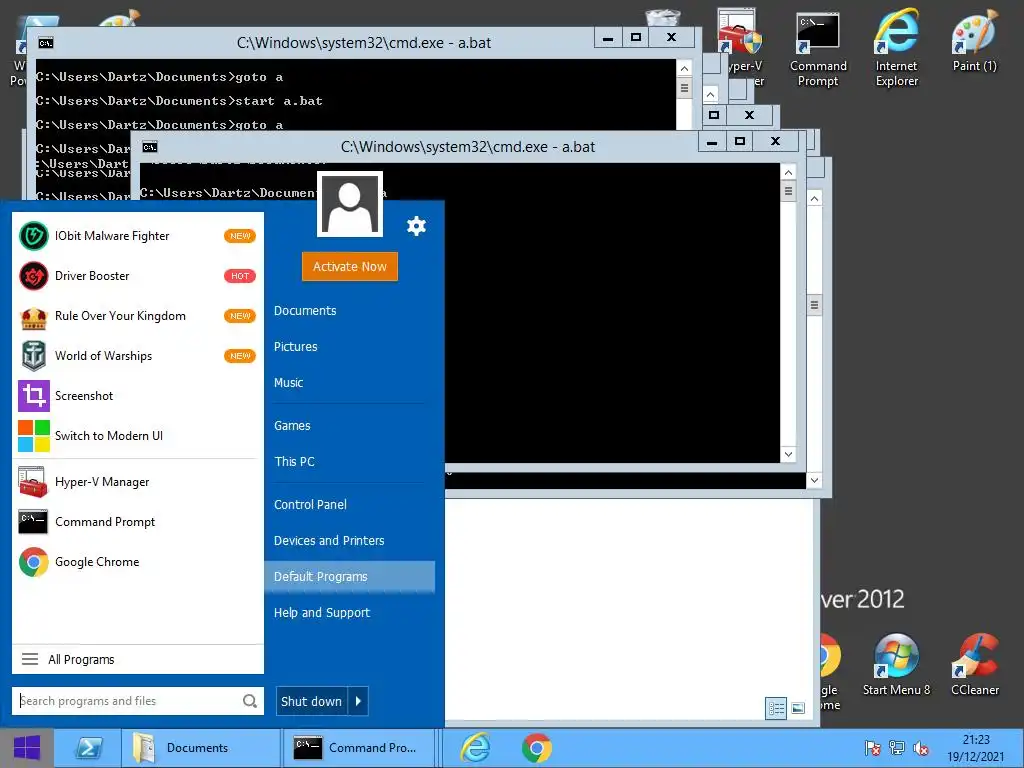Open Hyper-V Manager from start menu

click(138, 482)
